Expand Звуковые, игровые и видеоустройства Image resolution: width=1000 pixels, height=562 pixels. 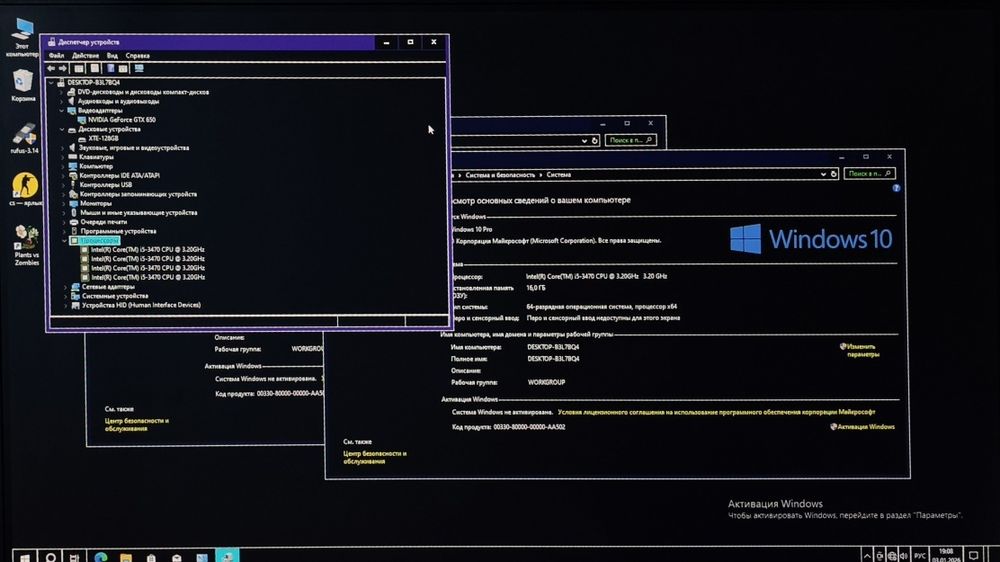click(62, 148)
